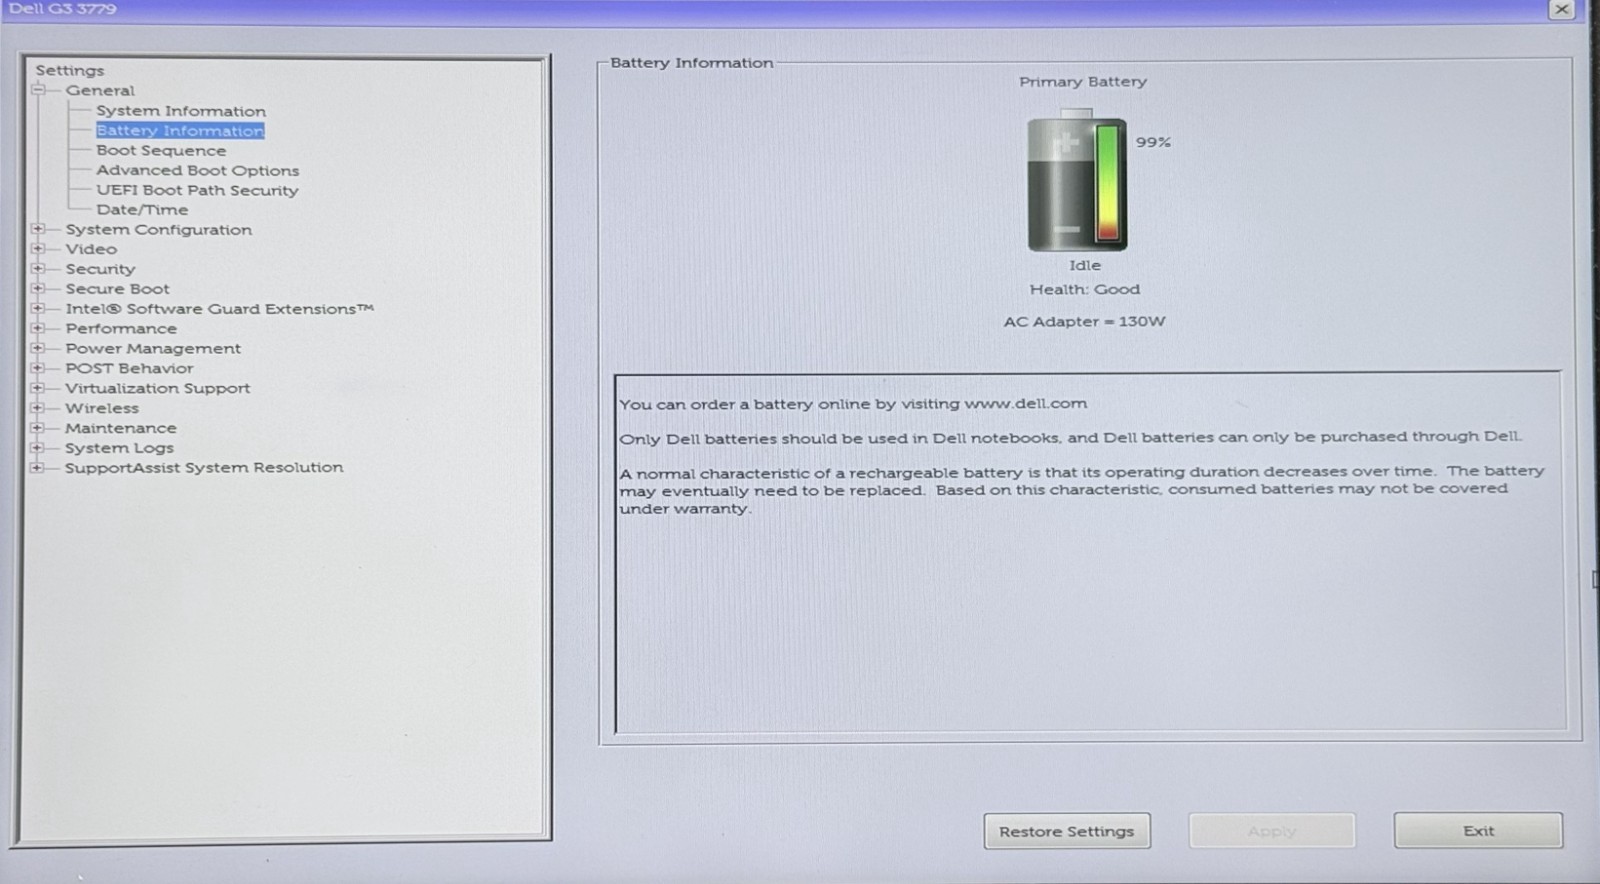Click the Exit button
Viewport: 1600px width, 884px height.
(1478, 830)
